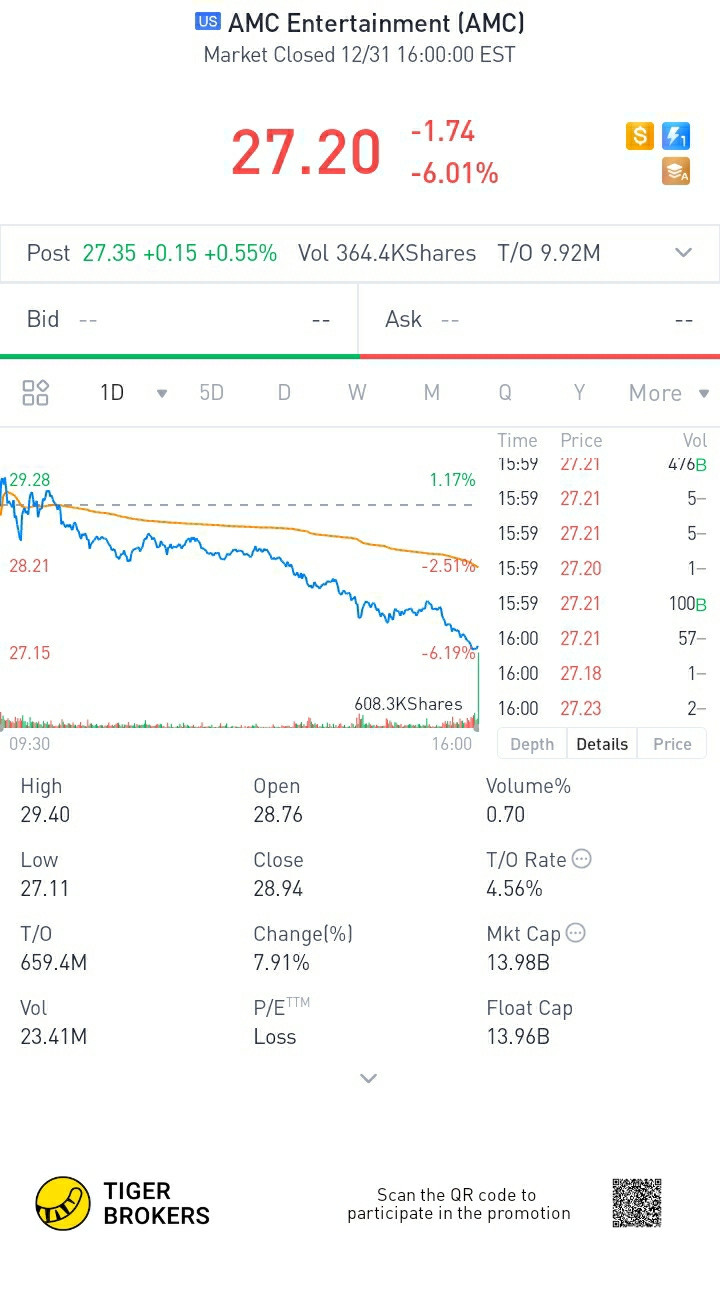This screenshot has height=1304, width=720.
Task: Expand more stock details with bottom chevron
Action: coord(368,1078)
